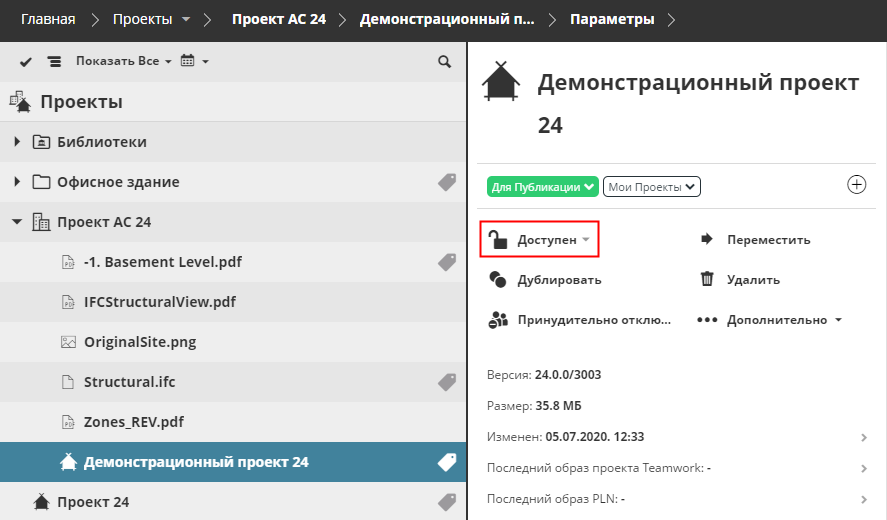This screenshot has width=887, height=520.
Task: Click the PDF icon of IFCStructuralView.pdf
Action: [x=68, y=302]
